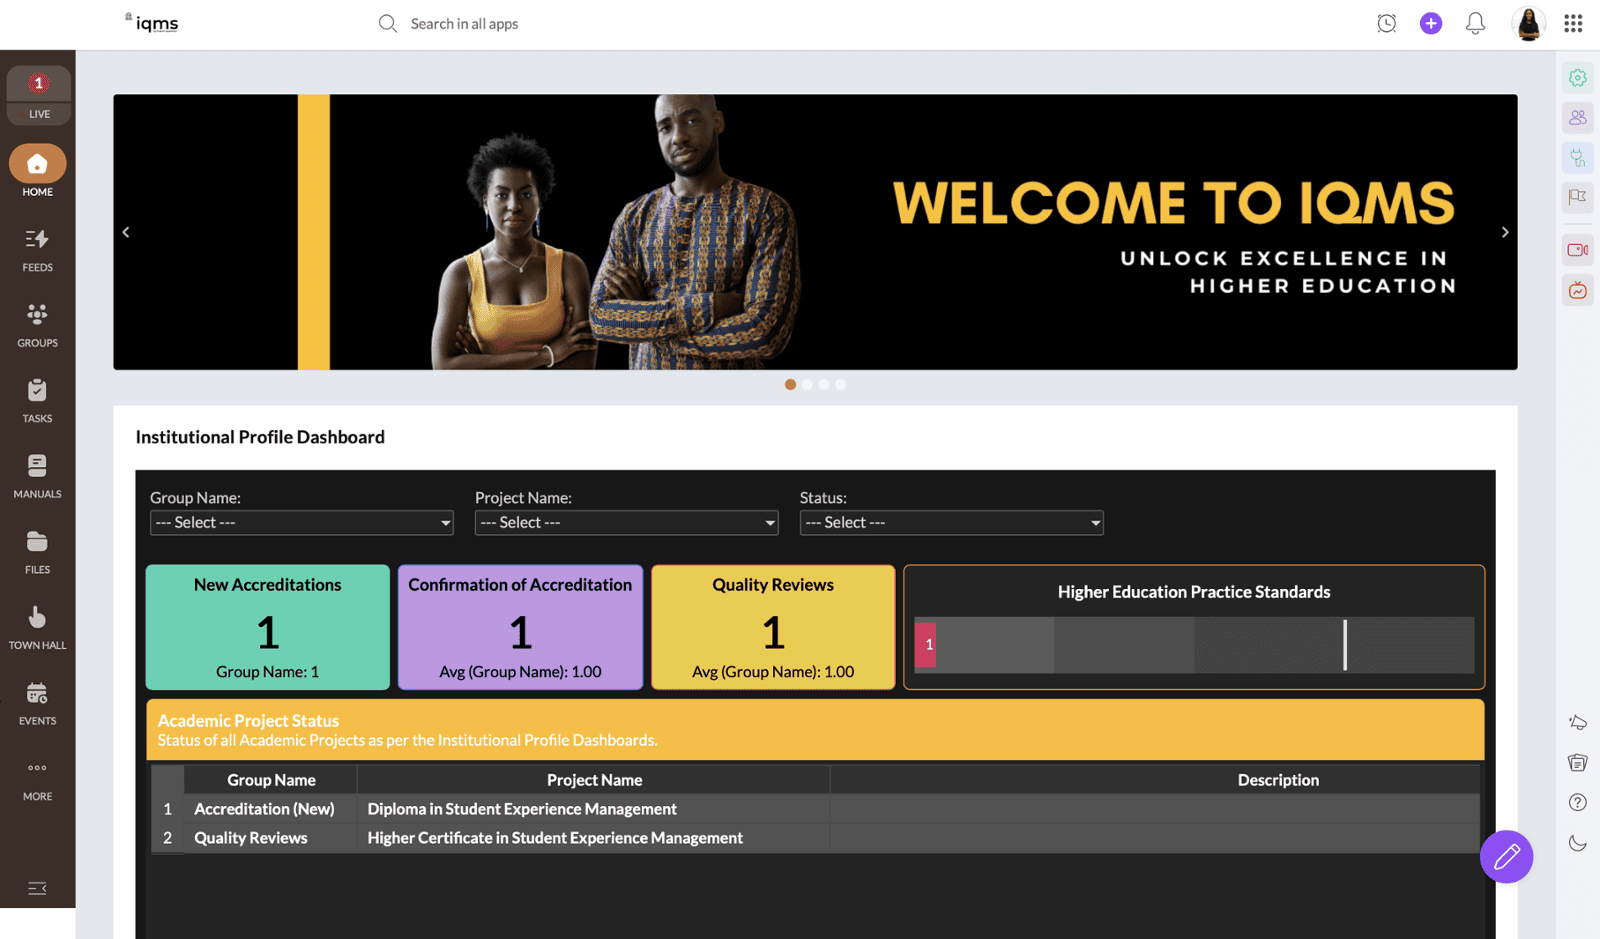Open the notifications bell icon
Screen dimensions: 1600x939
click(x=1475, y=23)
